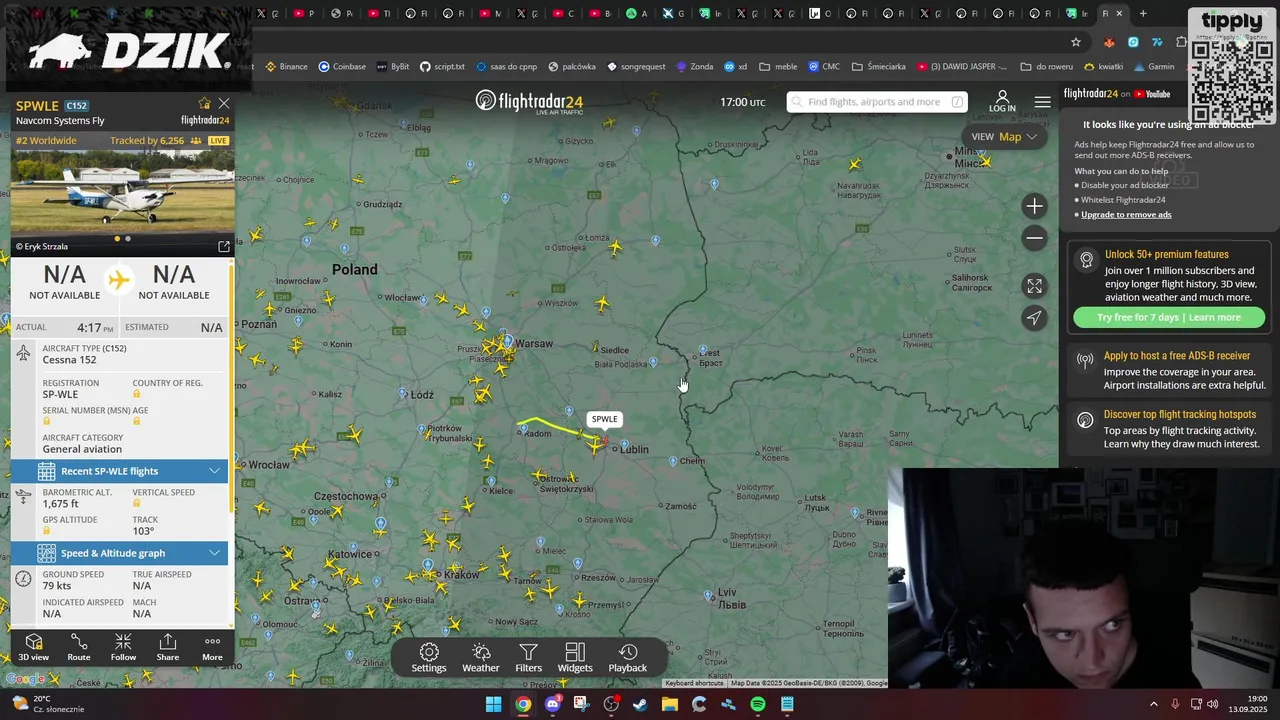
Task: Zoom out of the map
Action: (1035, 238)
